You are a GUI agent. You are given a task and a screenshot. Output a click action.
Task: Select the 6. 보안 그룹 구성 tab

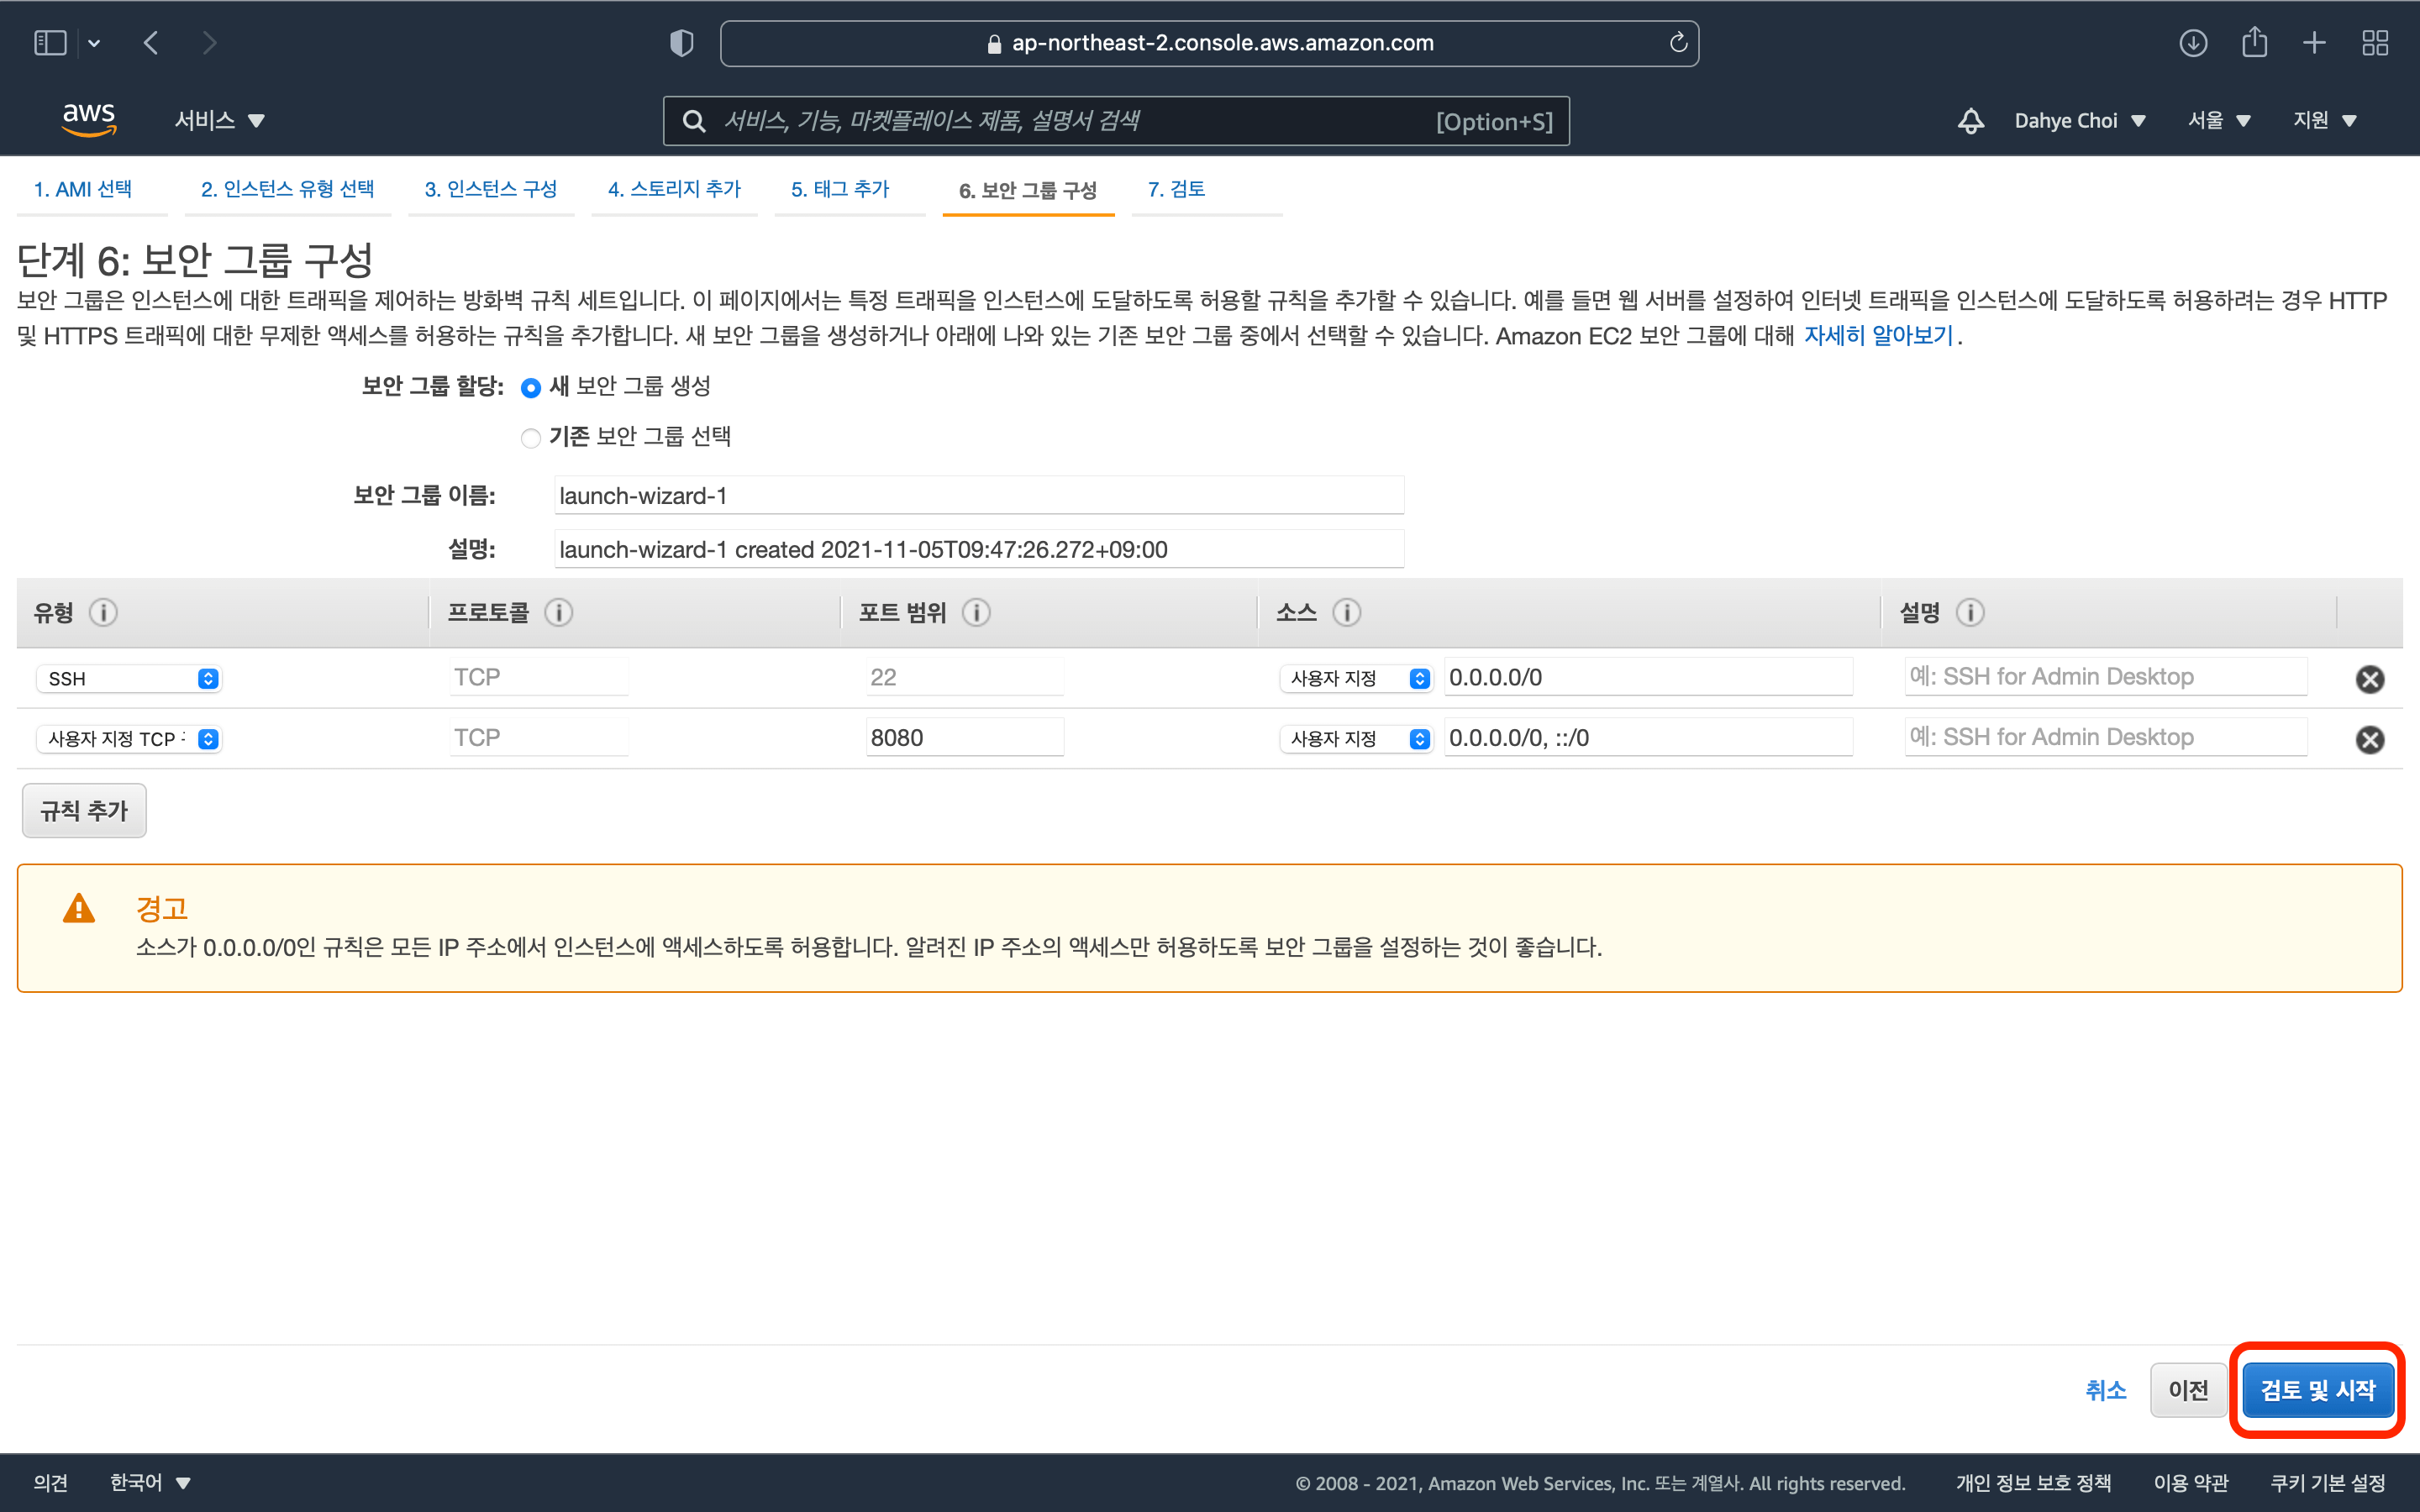1028,190
